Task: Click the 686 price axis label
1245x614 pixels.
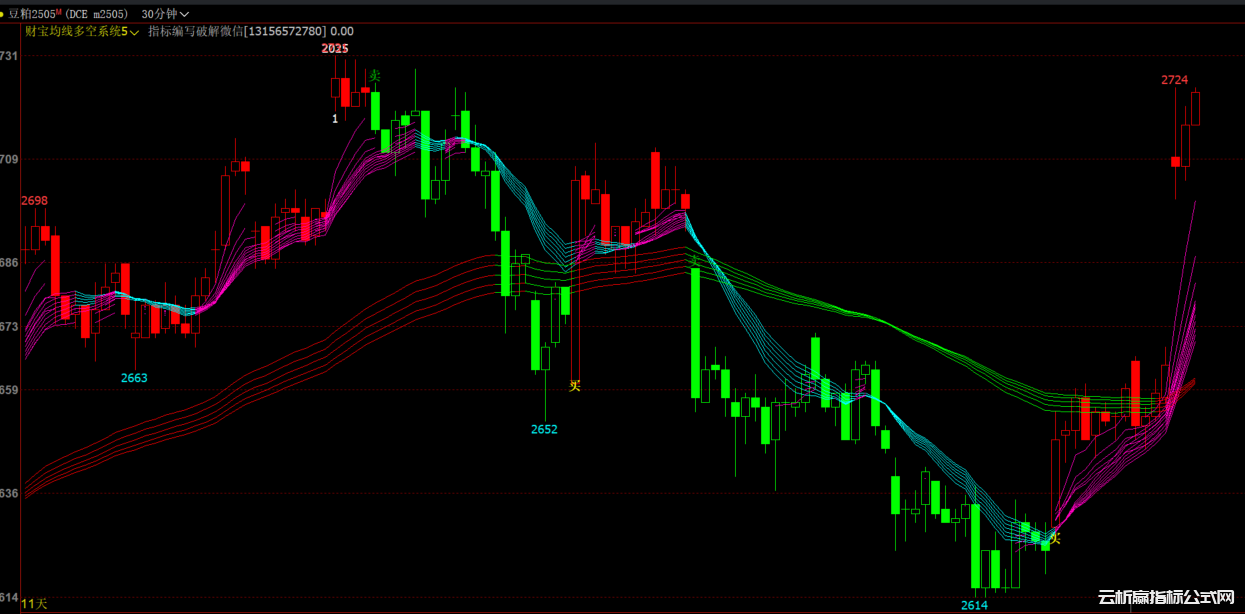Action: click(9, 262)
